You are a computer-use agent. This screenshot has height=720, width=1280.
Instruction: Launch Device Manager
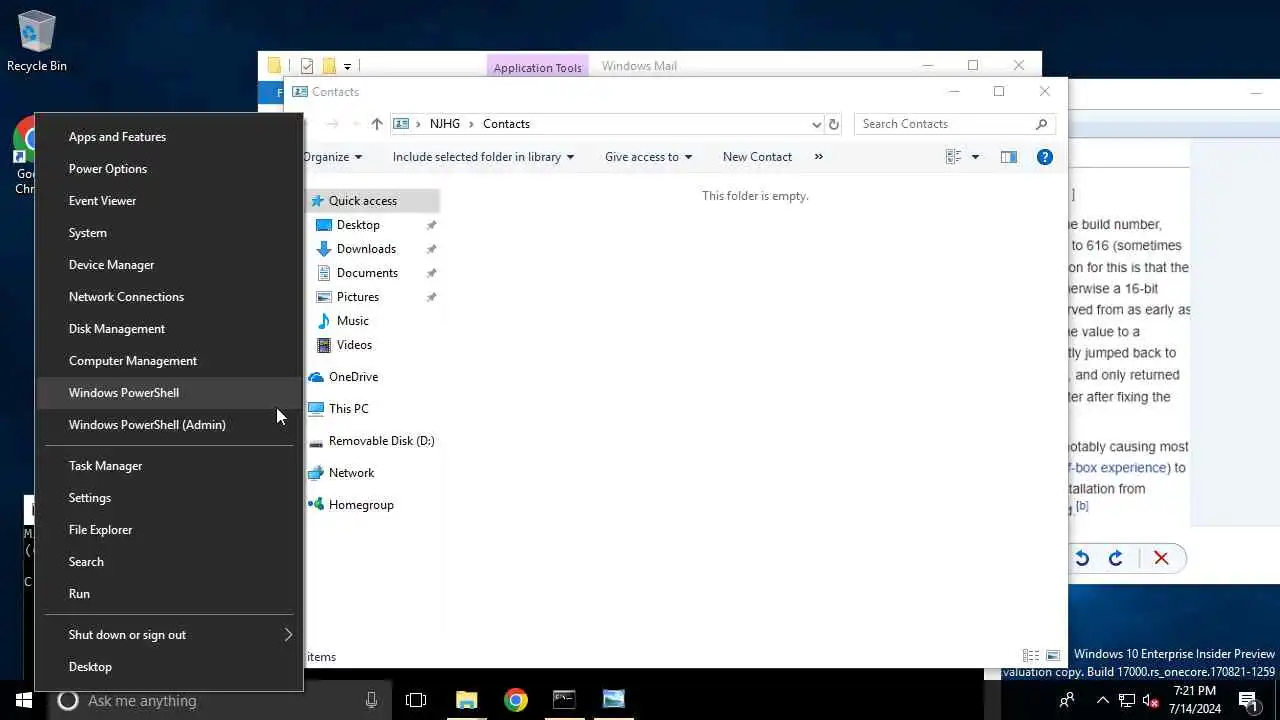169,265
